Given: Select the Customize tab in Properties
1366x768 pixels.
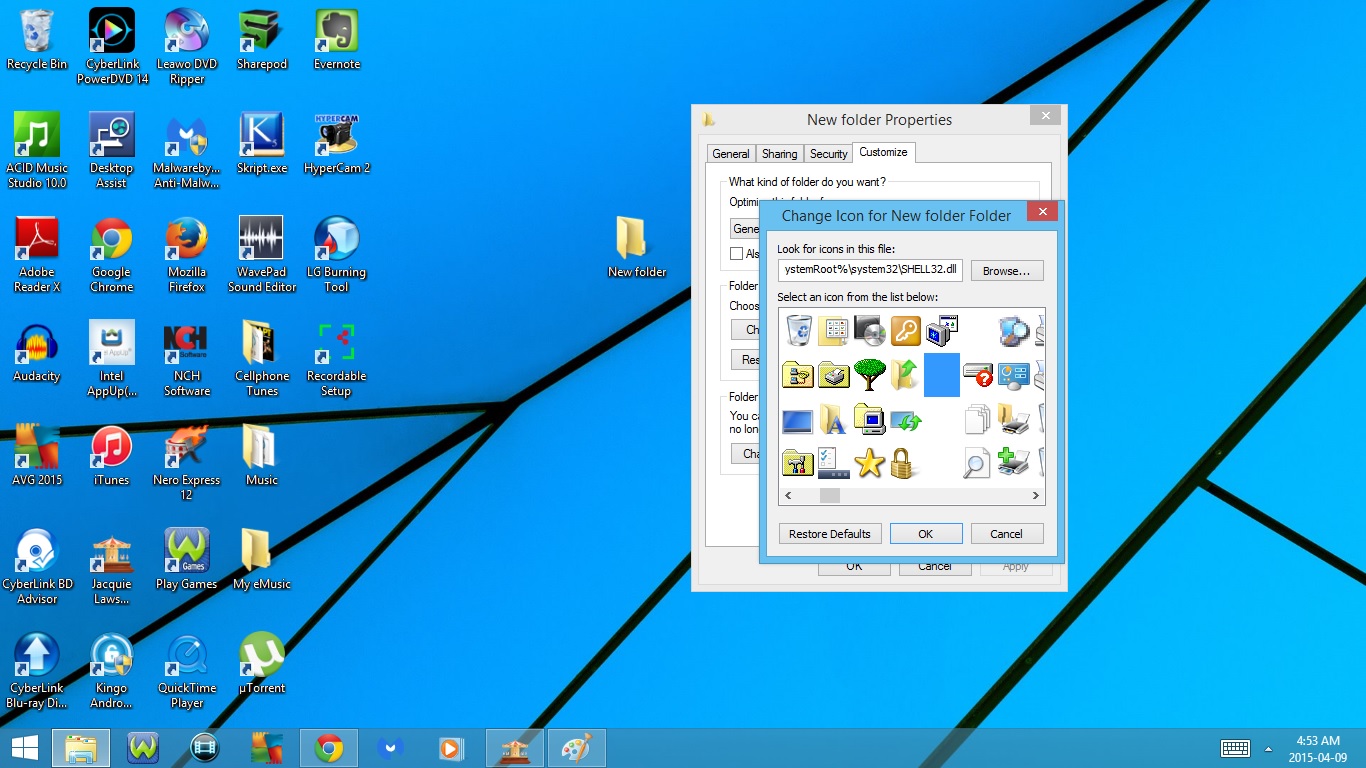Looking at the screenshot, I should pos(884,152).
